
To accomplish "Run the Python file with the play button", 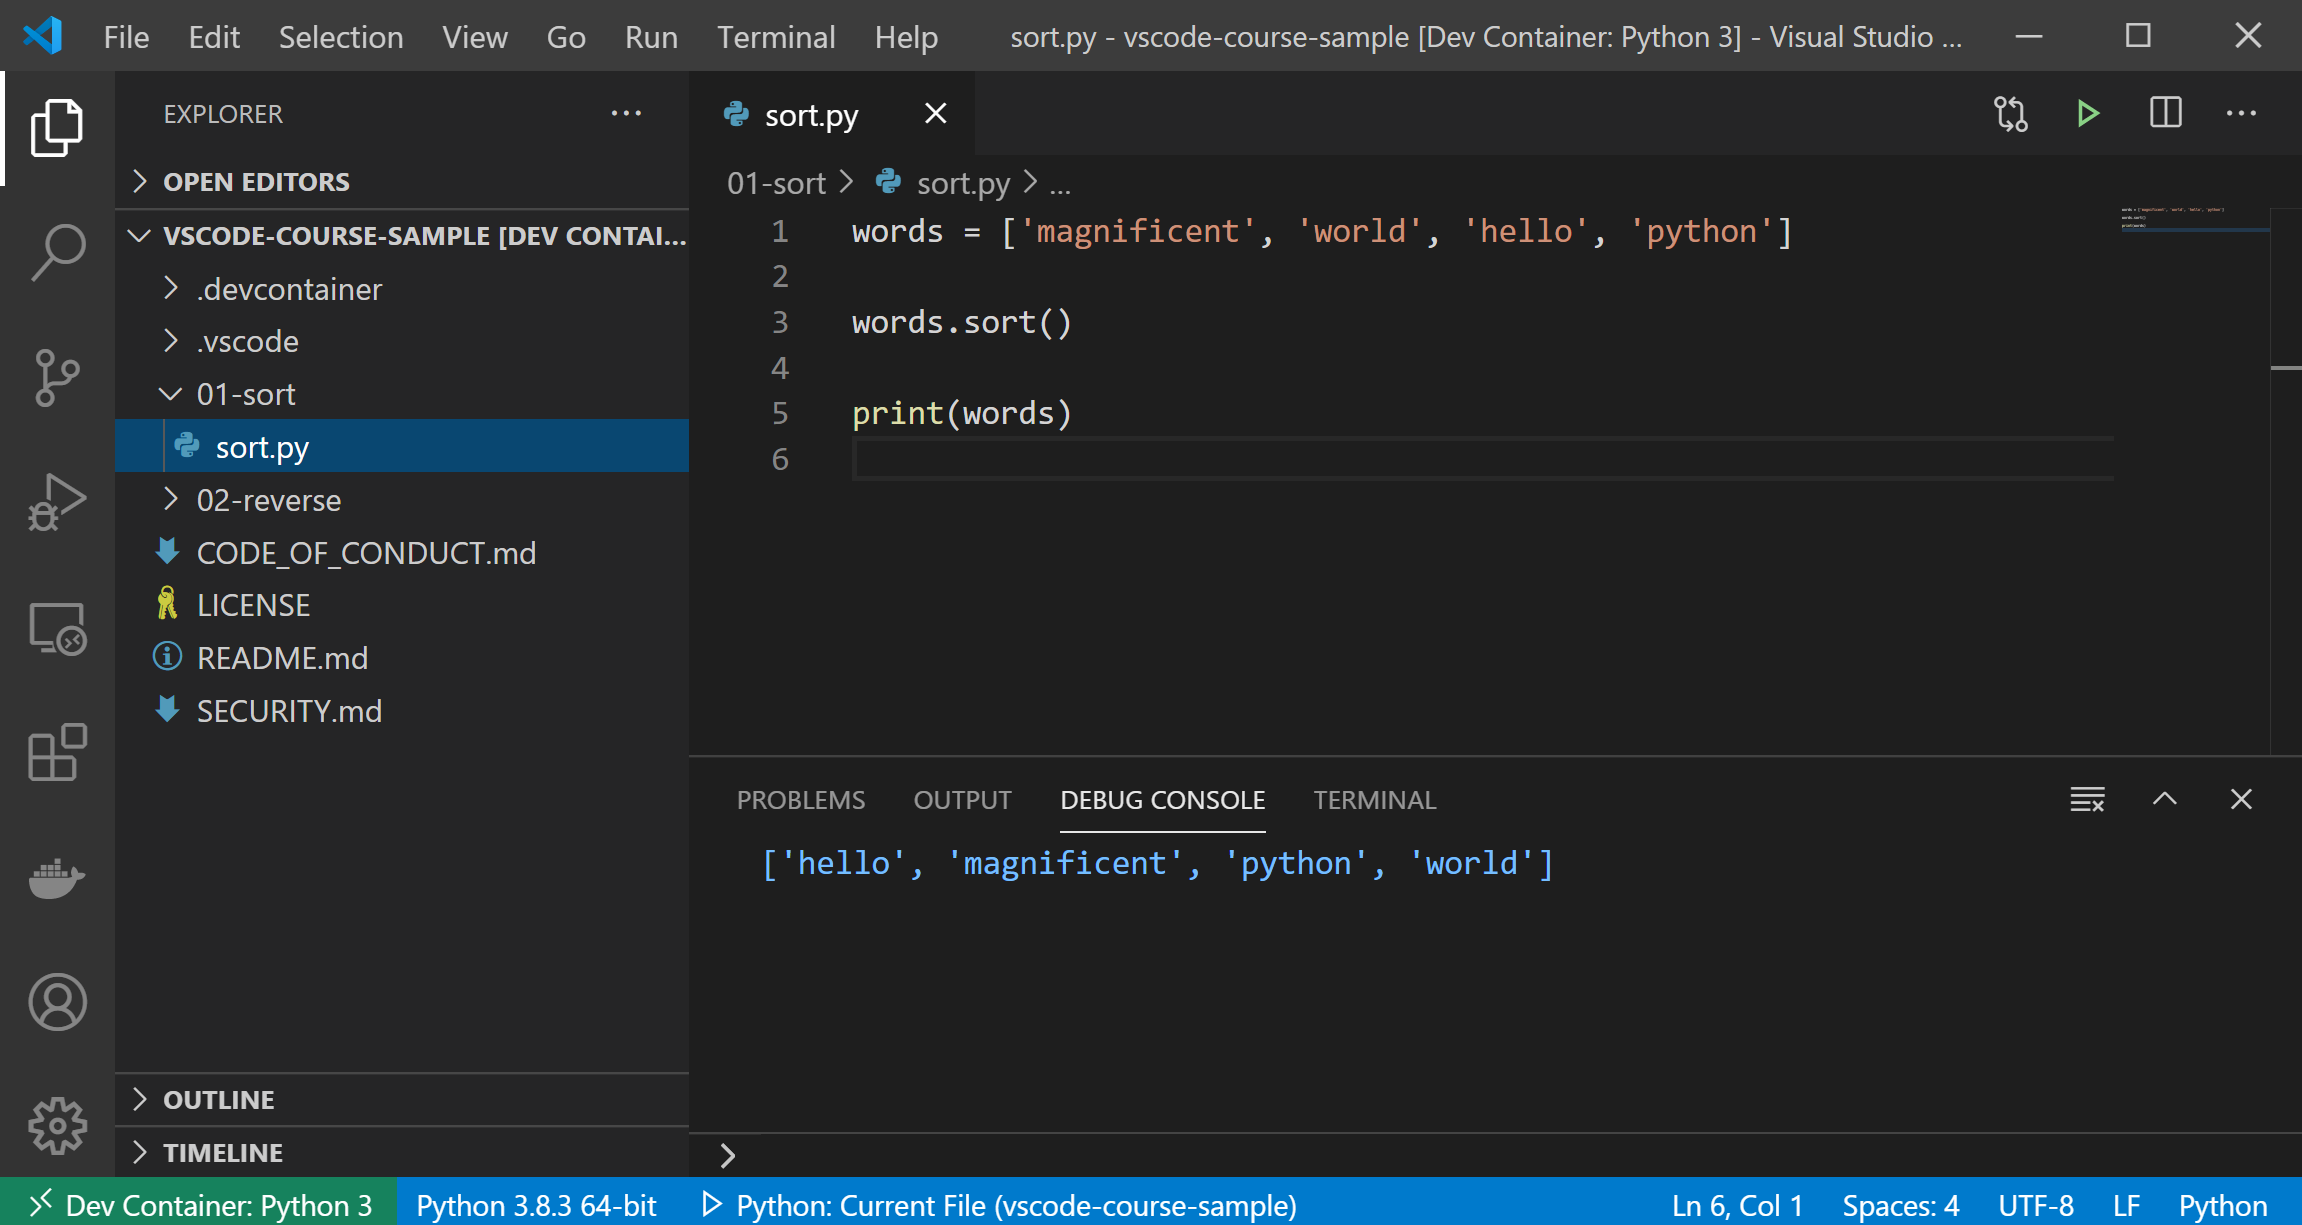I will [x=2087, y=113].
